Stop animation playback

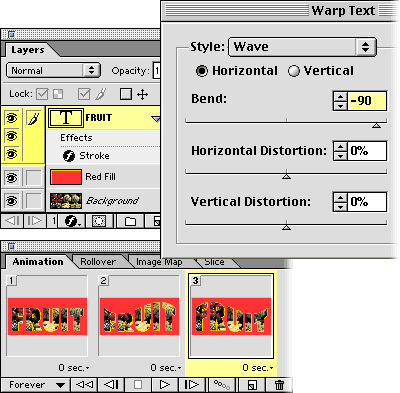pyautogui.click(x=138, y=385)
